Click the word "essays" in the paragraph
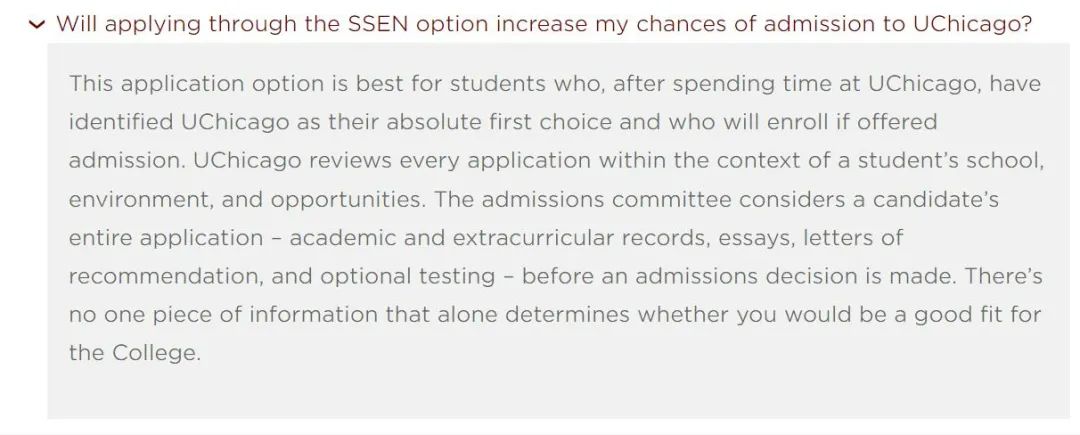 722,238
